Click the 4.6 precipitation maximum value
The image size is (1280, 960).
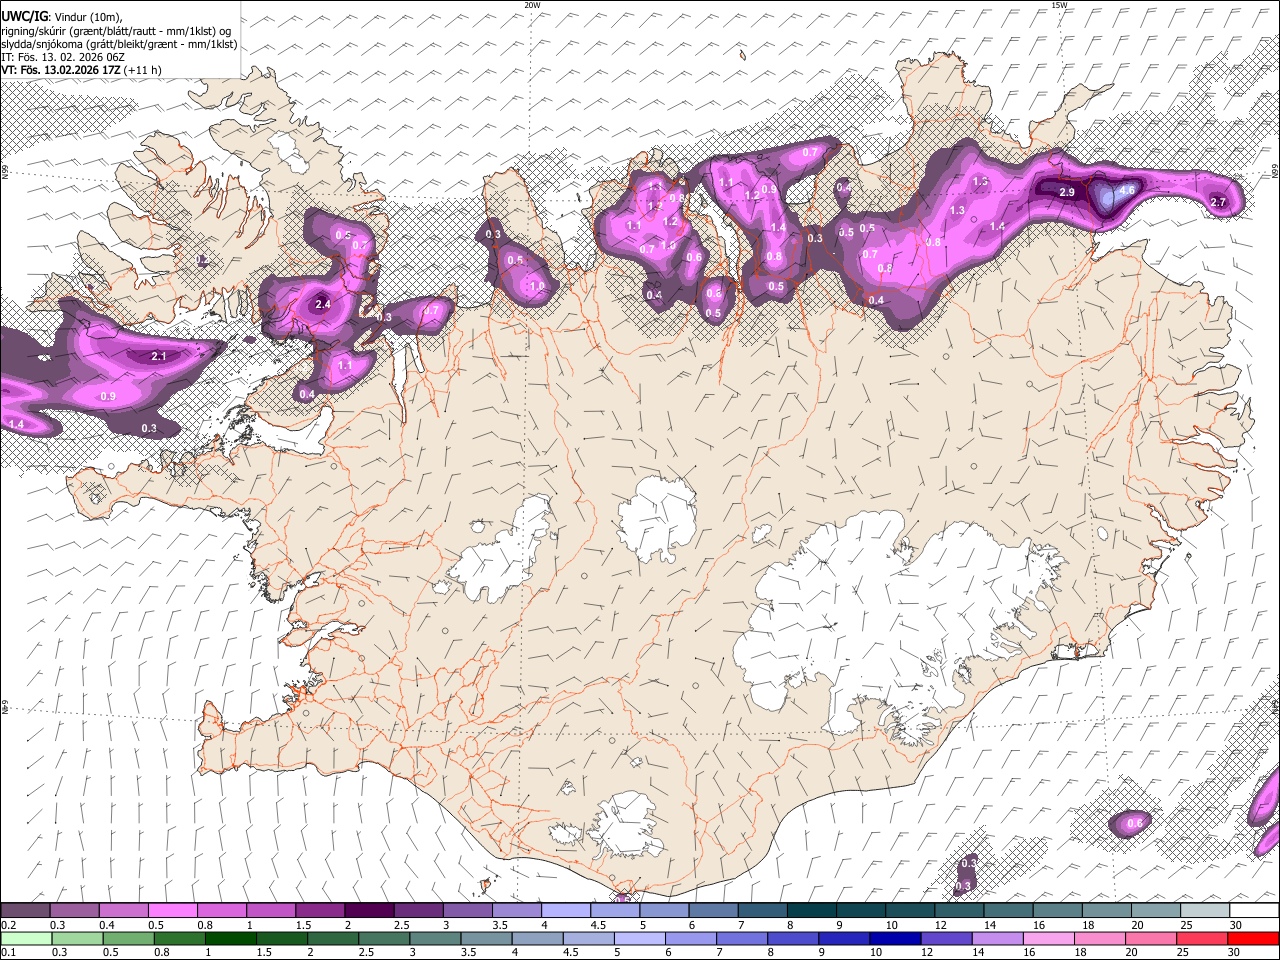click(x=1126, y=190)
